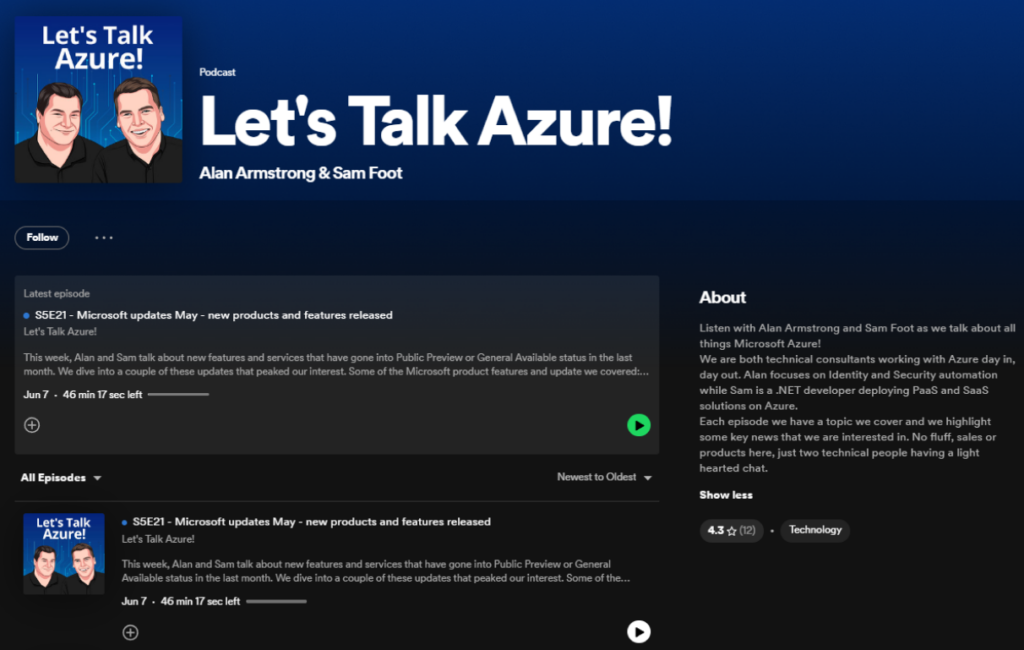Screen dimensions: 1024x650
Task: Open the S5E21 title in Latest episode card
Action: point(213,315)
